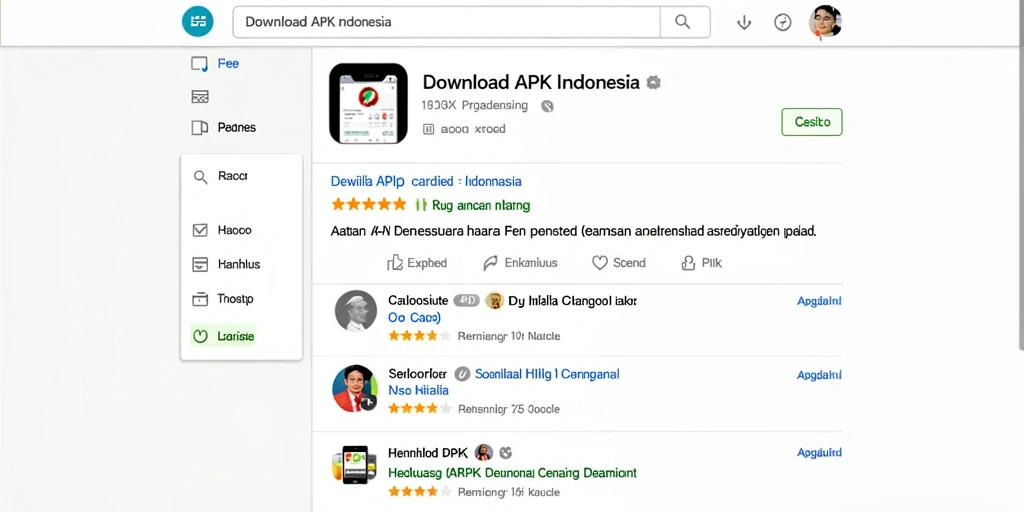Click the gray round icon in 'Hennhlod DPK' row
1024x512 pixels.
(505, 452)
